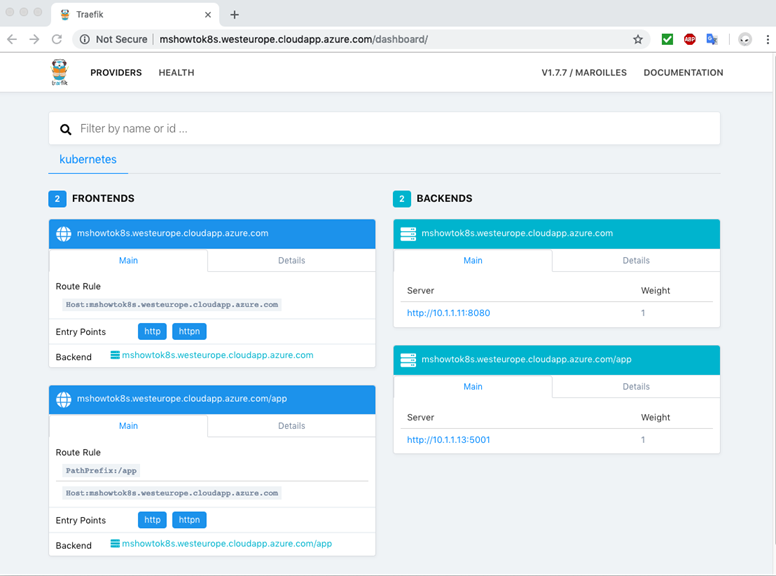776x576 pixels.
Task: Open the HEALTH menu item
Action: point(176,73)
